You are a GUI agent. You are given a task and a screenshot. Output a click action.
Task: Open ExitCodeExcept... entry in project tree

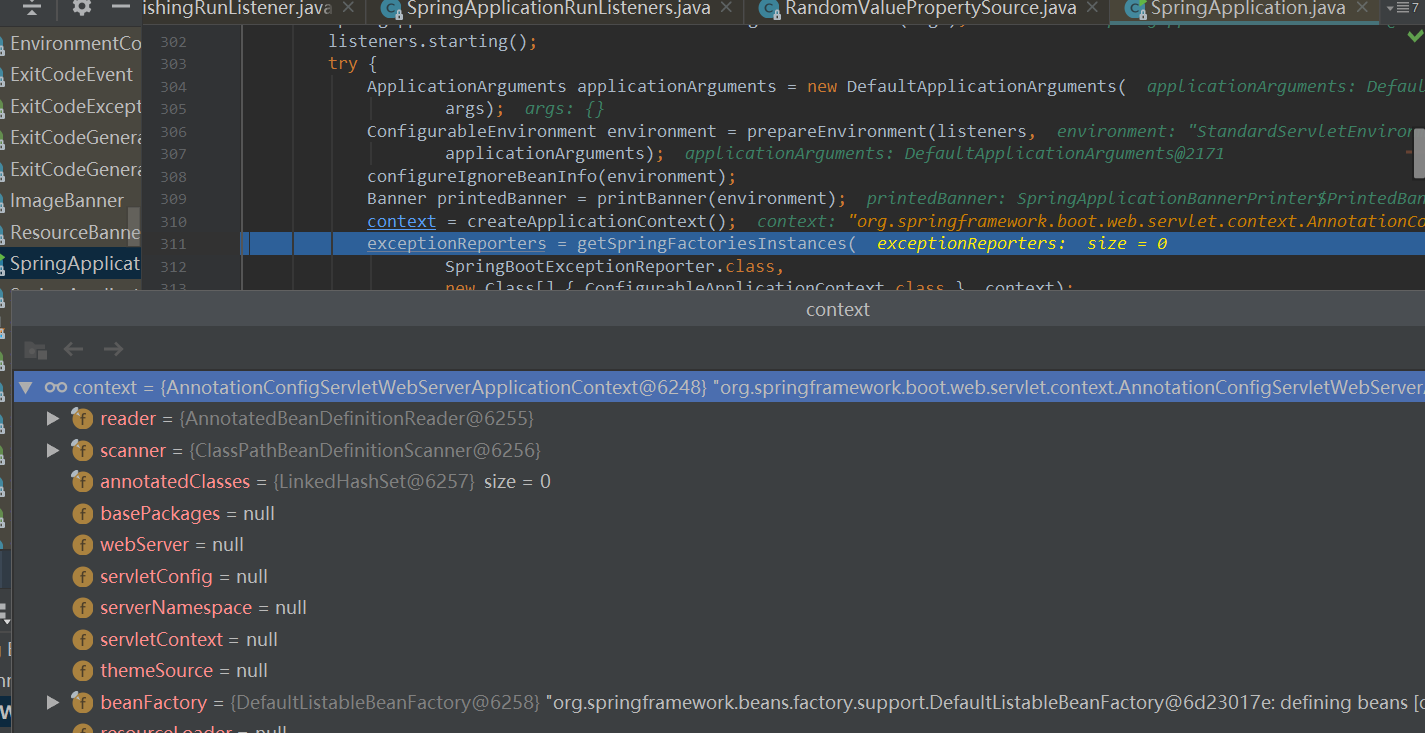pyautogui.click(x=75, y=107)
